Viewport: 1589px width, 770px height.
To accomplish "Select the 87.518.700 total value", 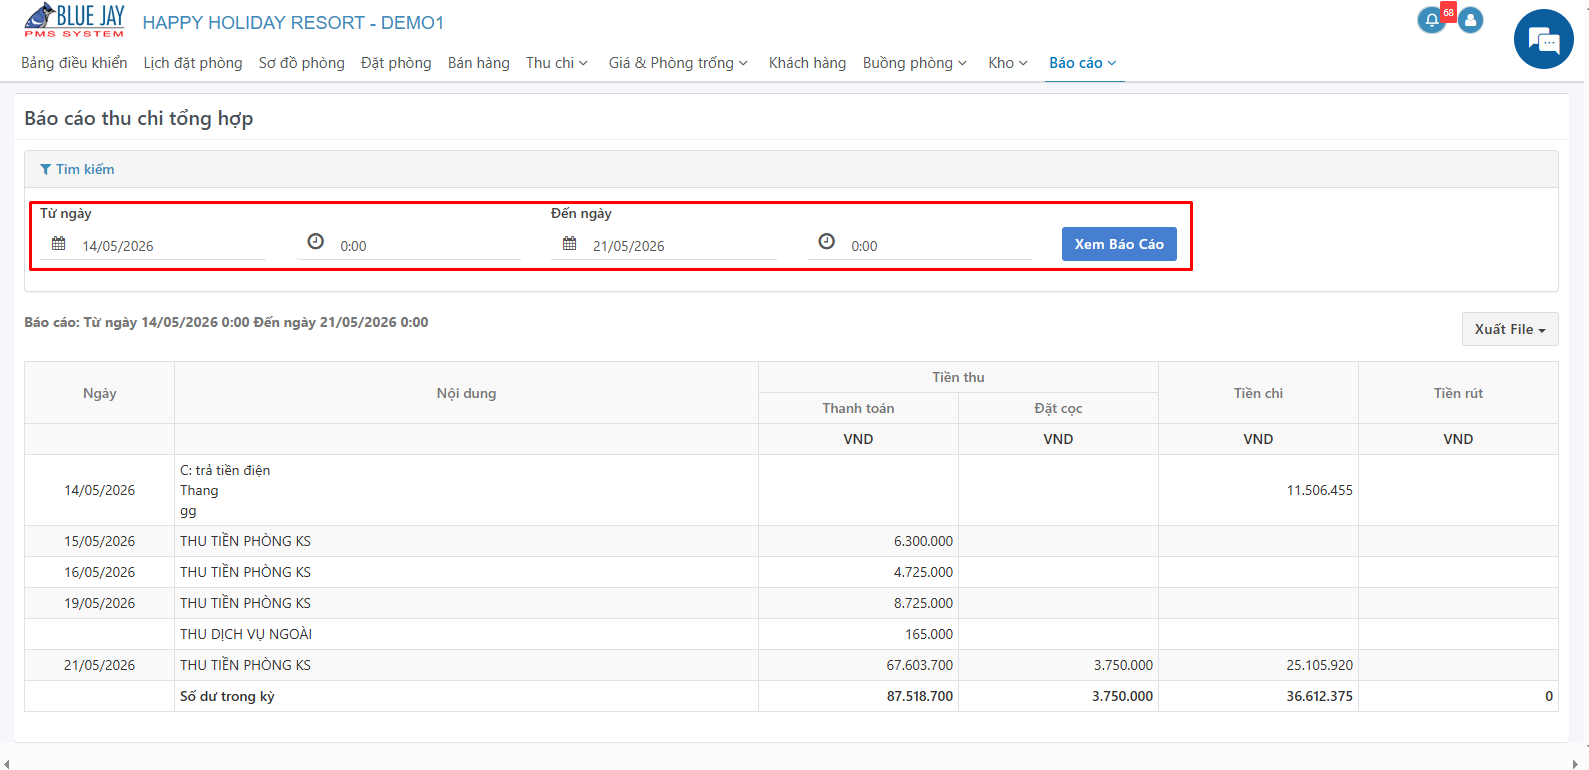I will coord(920,696).
